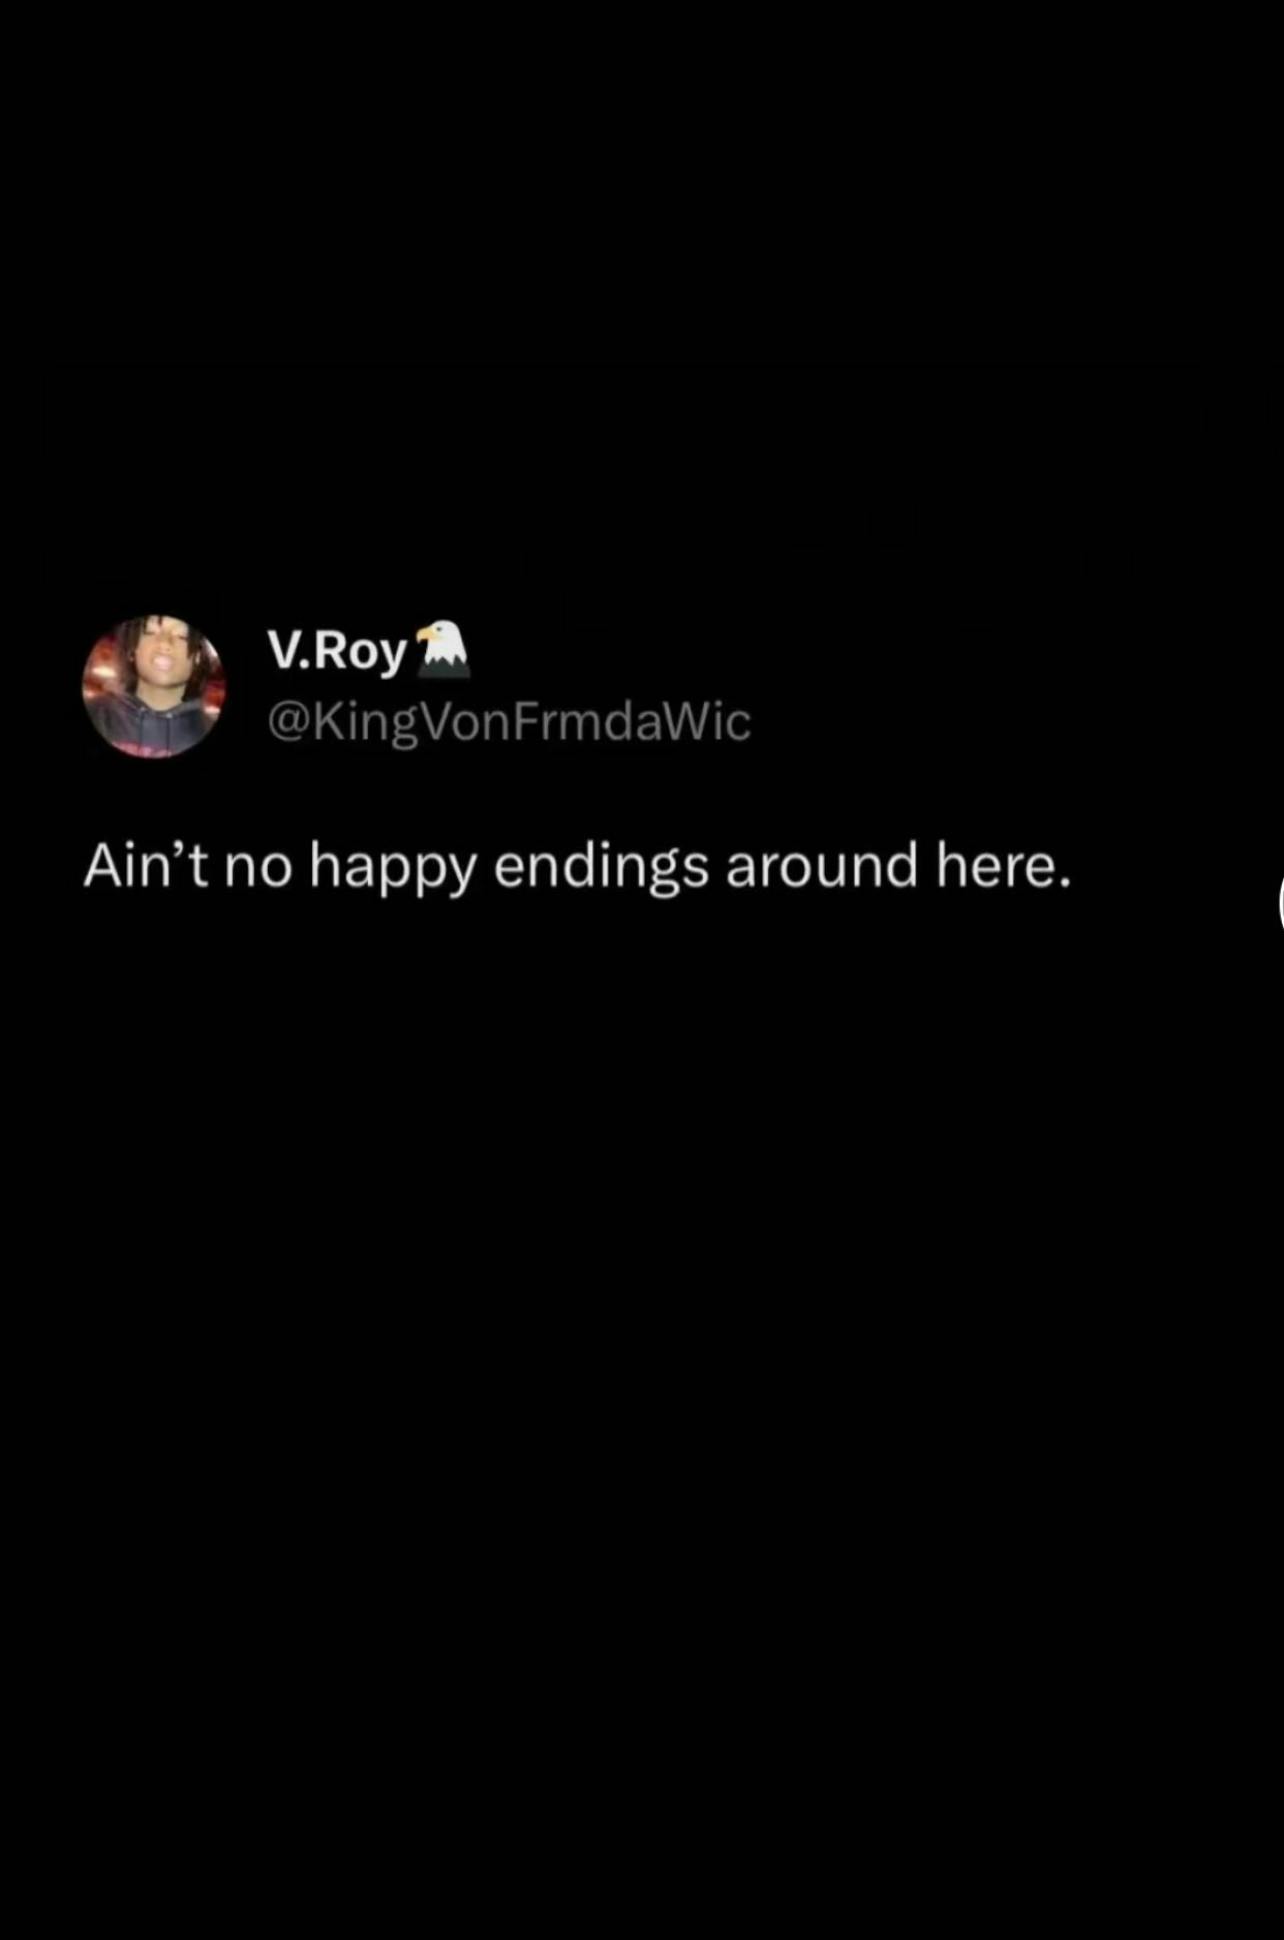Open the V.Roy display name
The image size is (1284, 1940).
point(337,652)
